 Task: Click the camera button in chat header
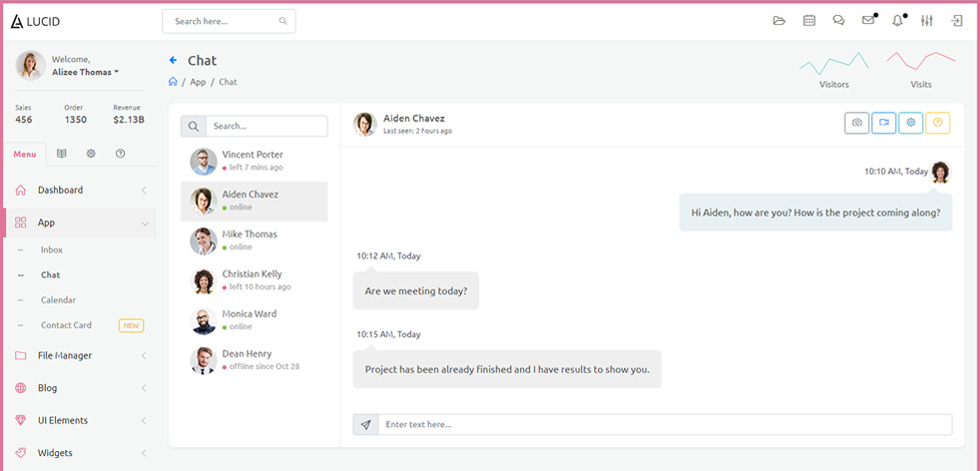(x=857, y=123)
